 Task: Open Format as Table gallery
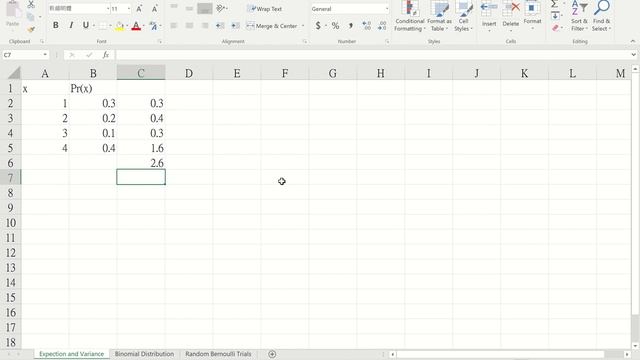pyautogui.click(x=439, y=16)
